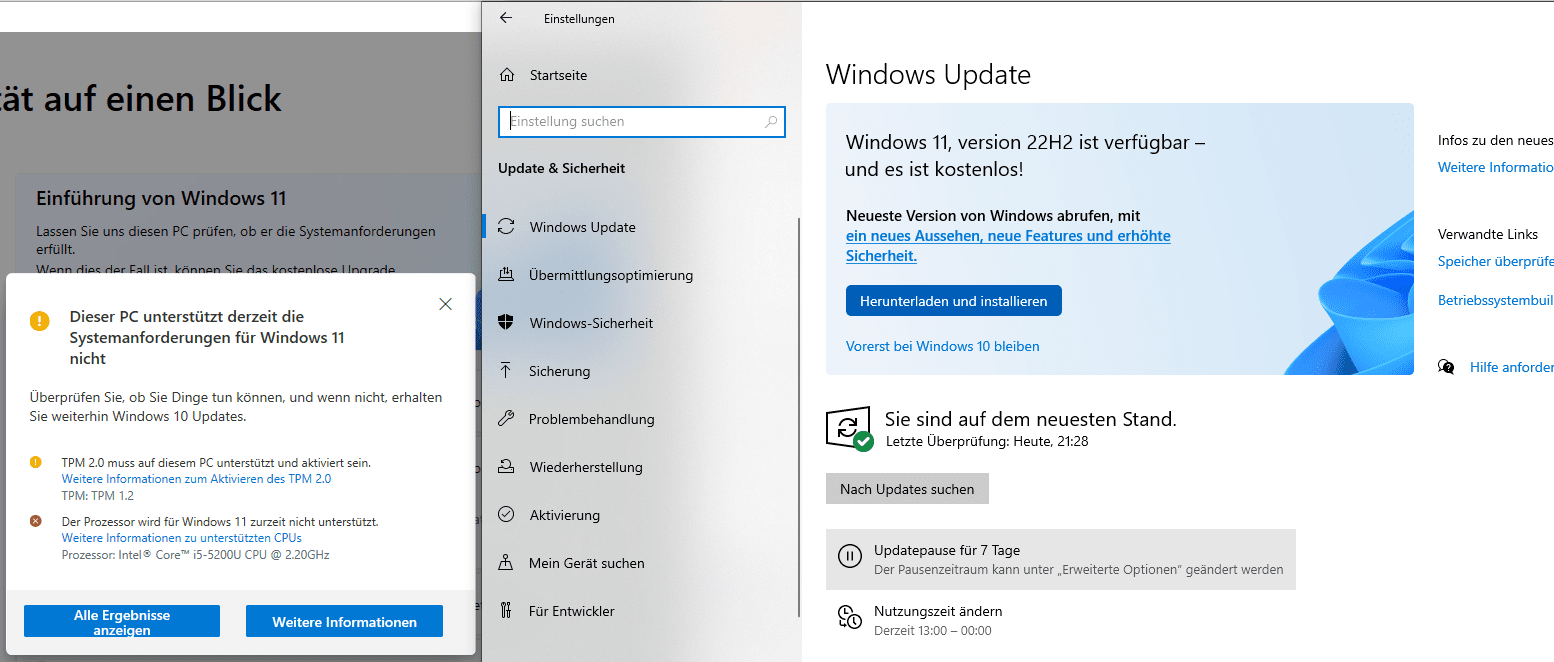Click the Problembehandlung wrench icon
The width and height of the screenshot is (1554, 662).
[x=506, y=419]
